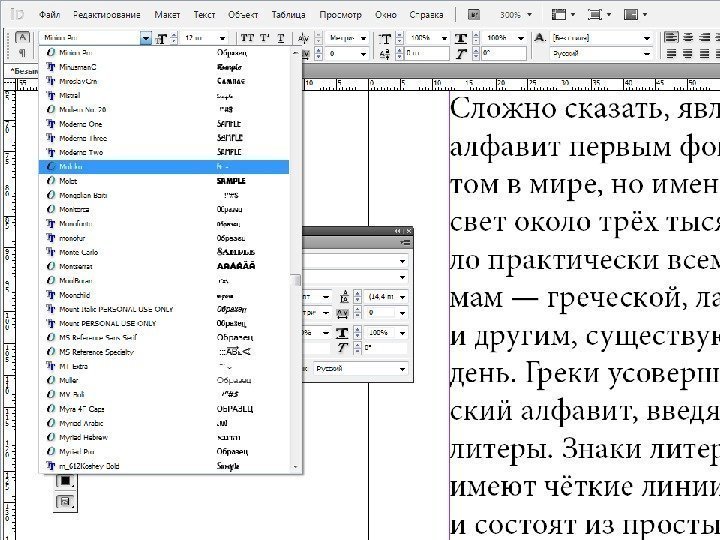Collapse the font family dropdown arrow

146,39
